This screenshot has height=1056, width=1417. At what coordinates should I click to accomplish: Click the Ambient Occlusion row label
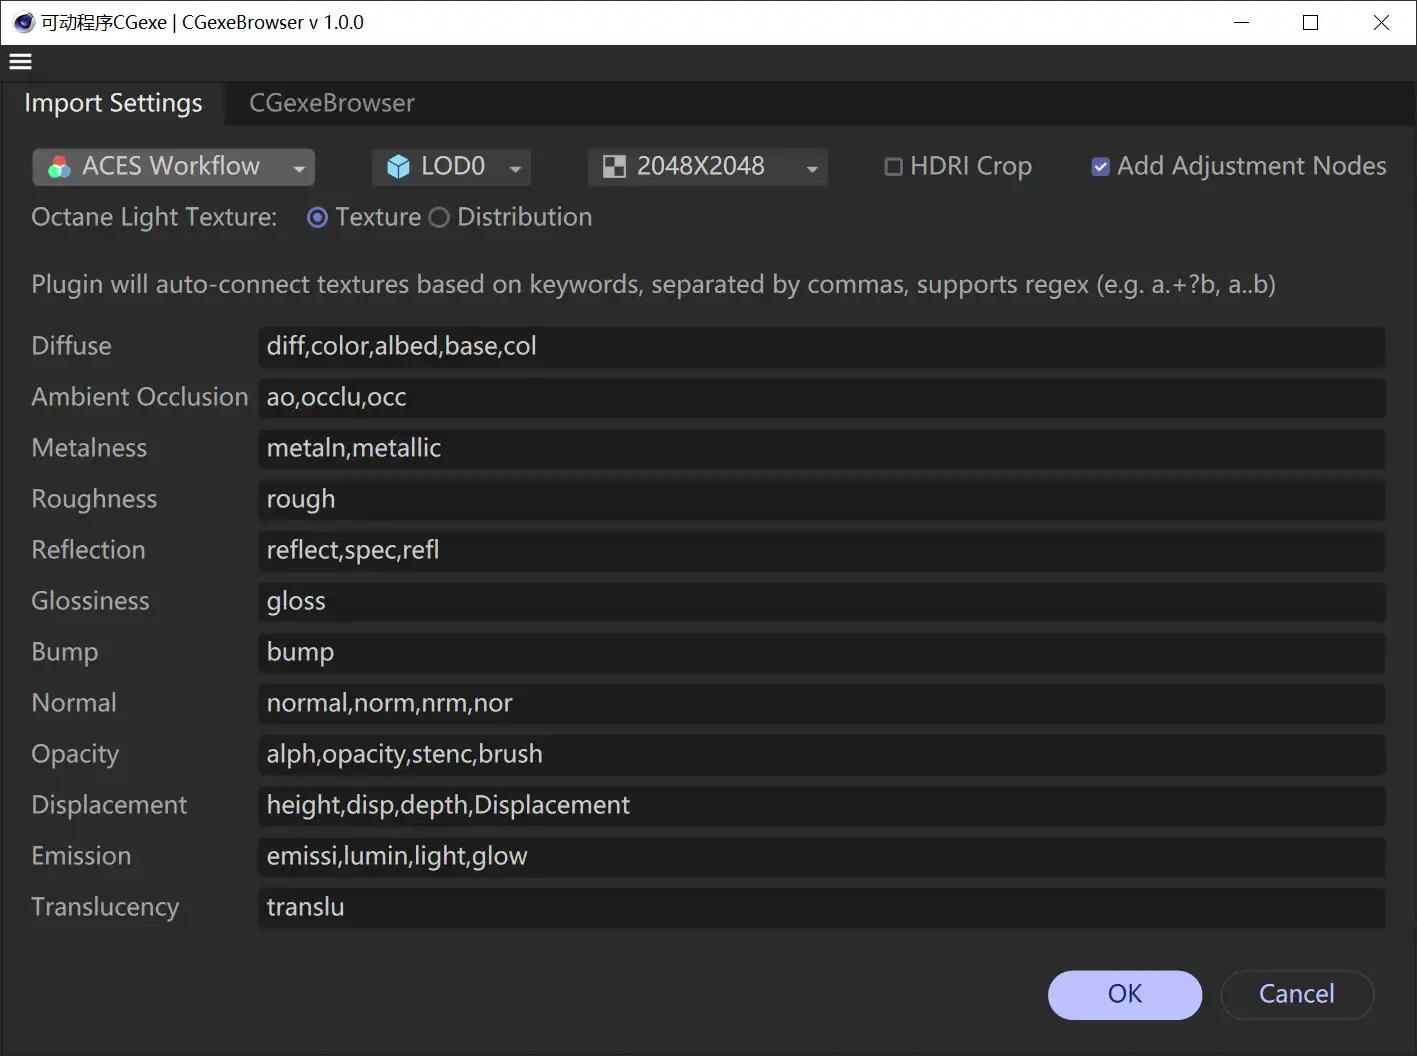click(x=139, y=397)
